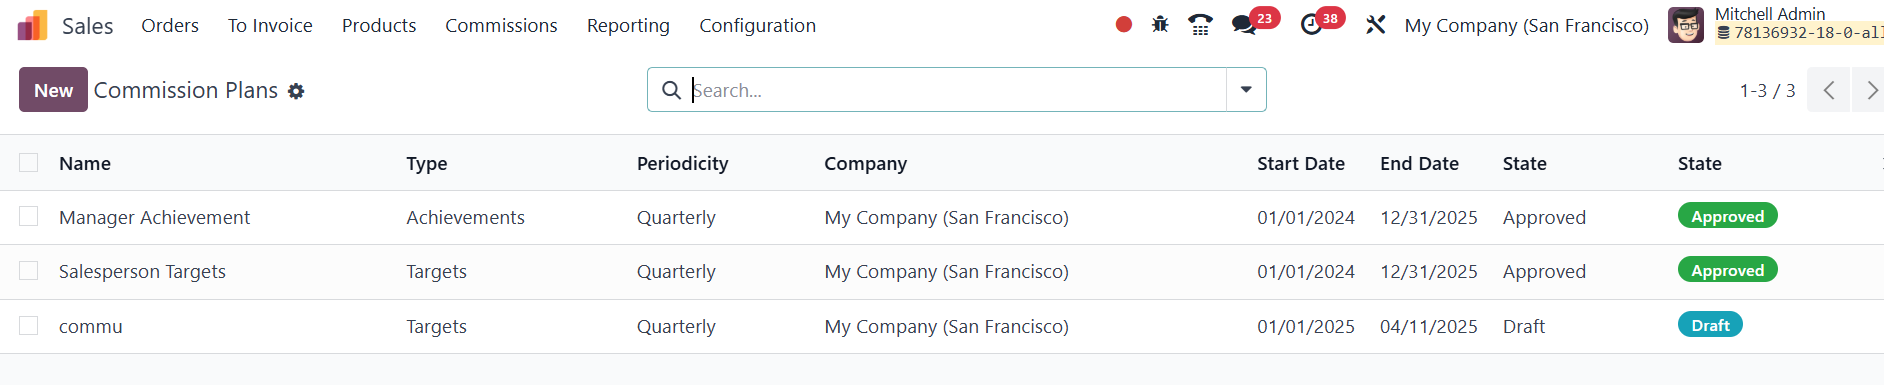Tick the checkbox for Manager Achievement row
The height and width of the screenshot is (385, 1884).
[x=29, y=216]
